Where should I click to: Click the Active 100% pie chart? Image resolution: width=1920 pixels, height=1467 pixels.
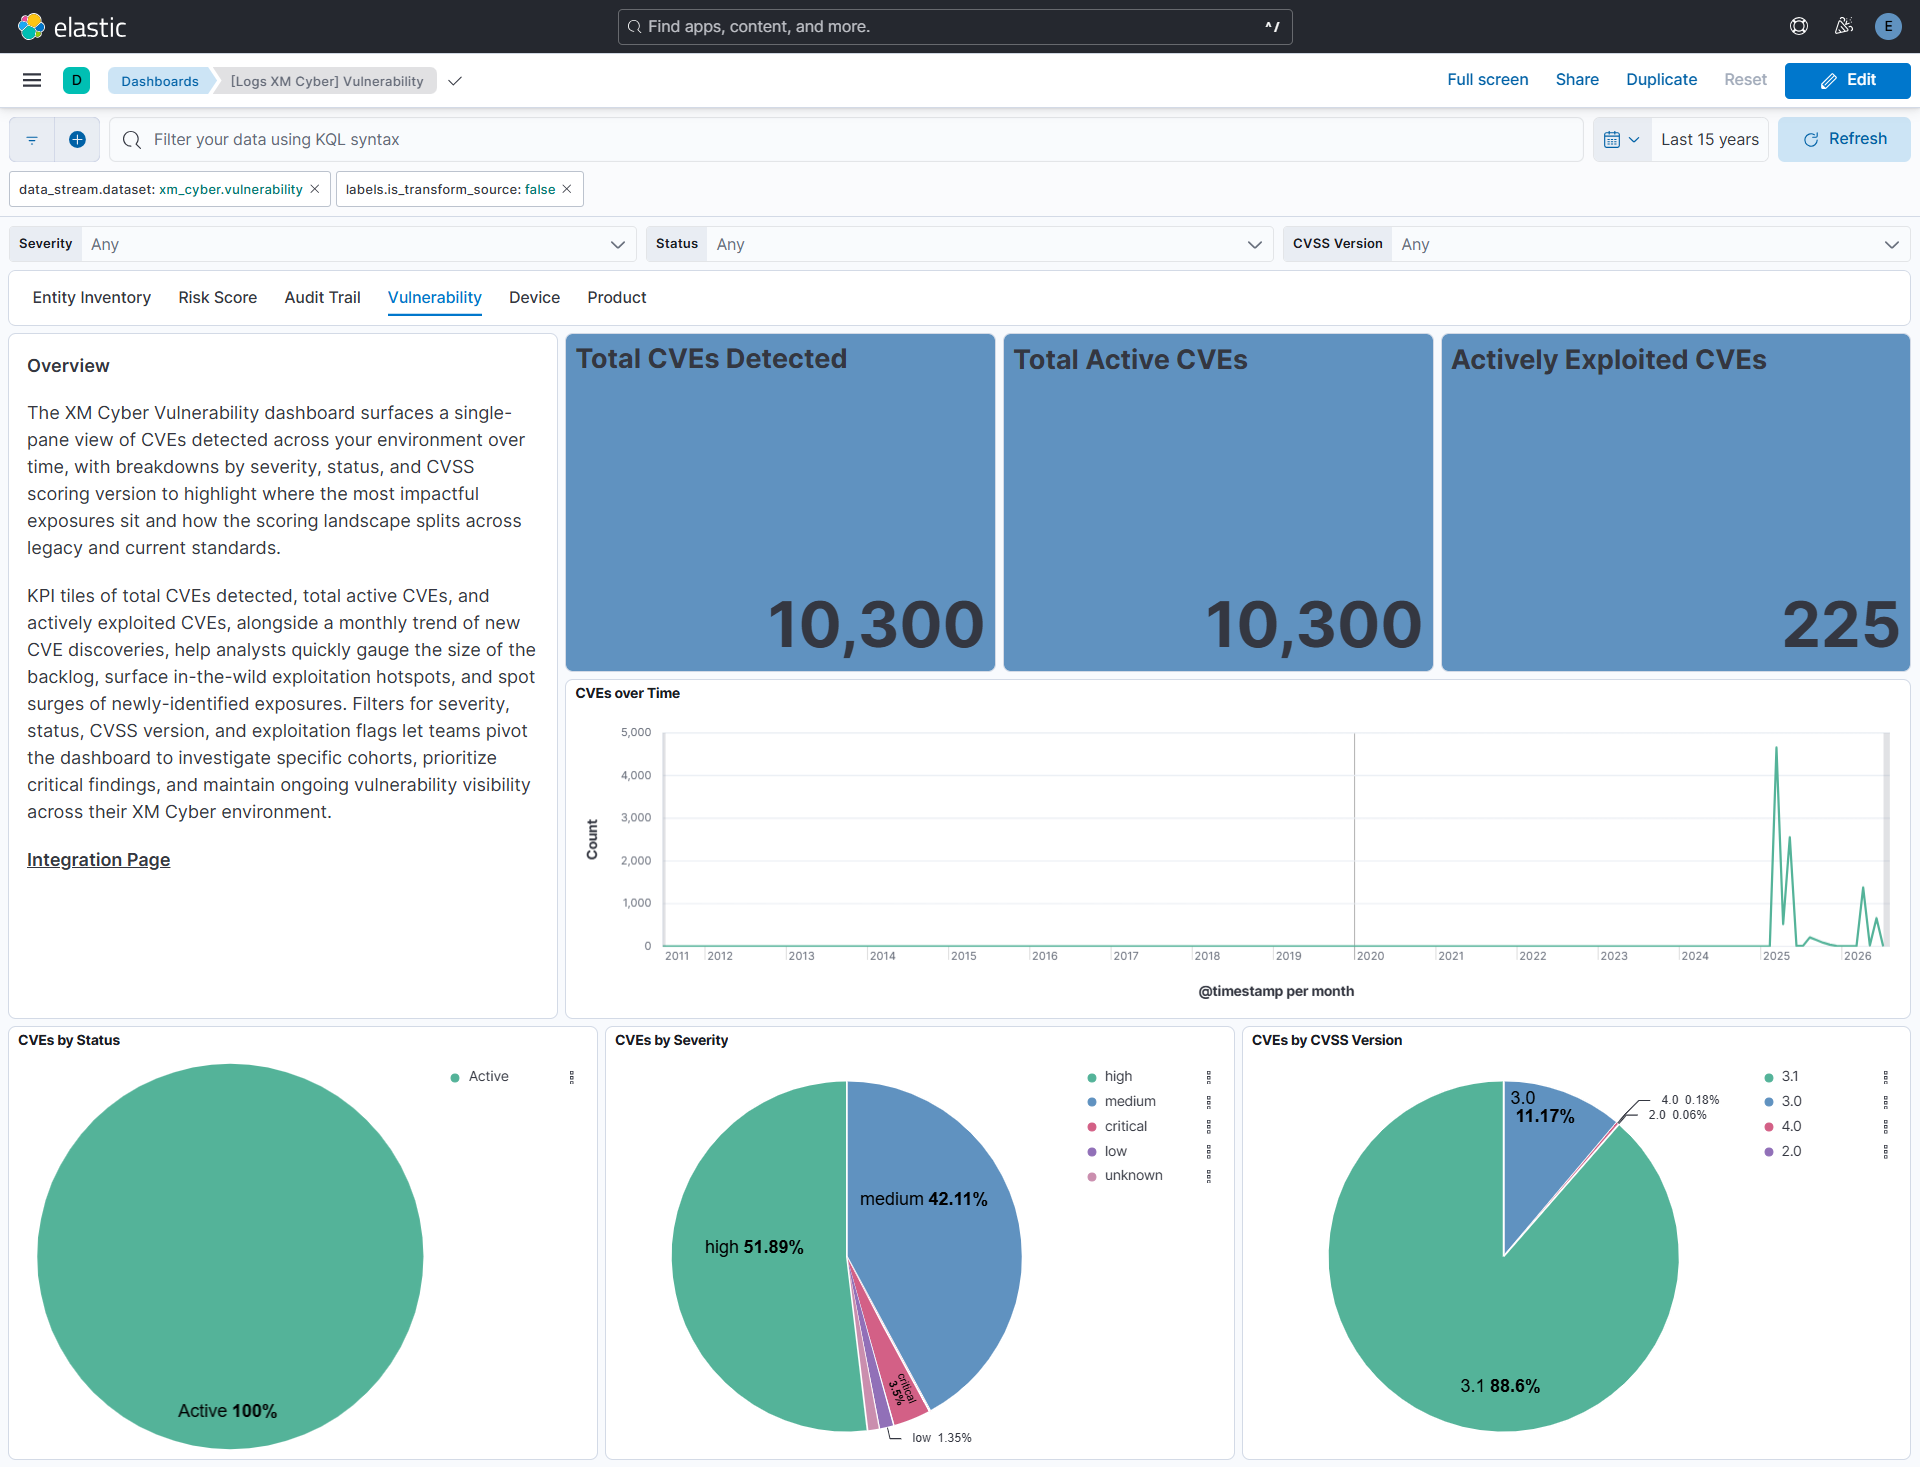click(230, 1256)
